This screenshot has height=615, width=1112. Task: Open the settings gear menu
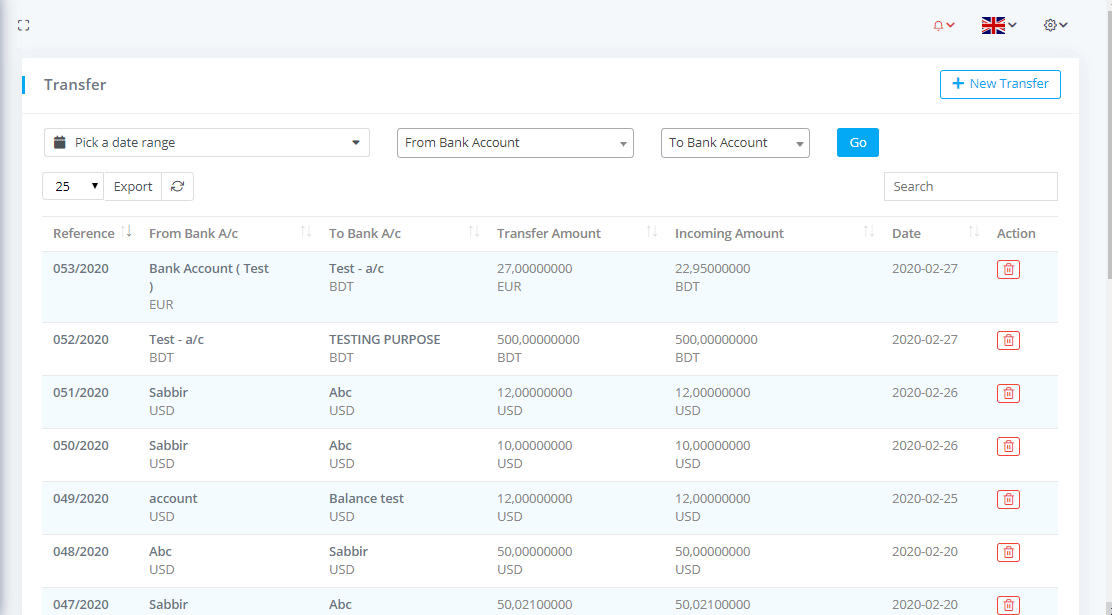pyautogui.click(x=1055, y=26)
